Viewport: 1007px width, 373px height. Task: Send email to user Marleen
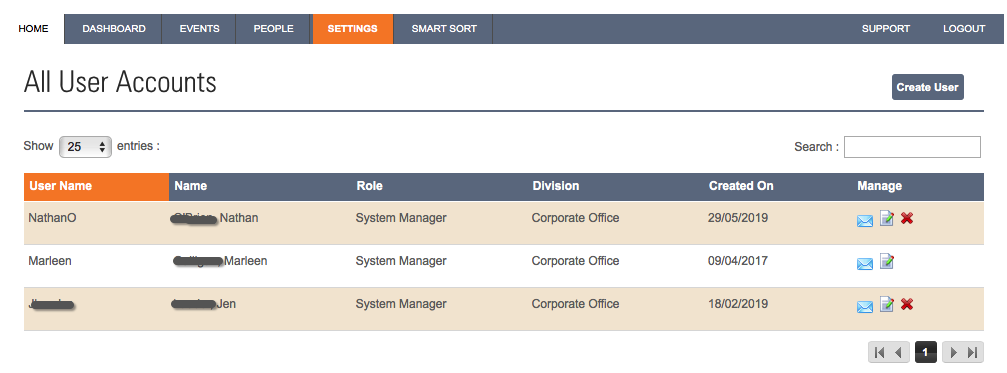pyautogui.click(x=864, y=263)
